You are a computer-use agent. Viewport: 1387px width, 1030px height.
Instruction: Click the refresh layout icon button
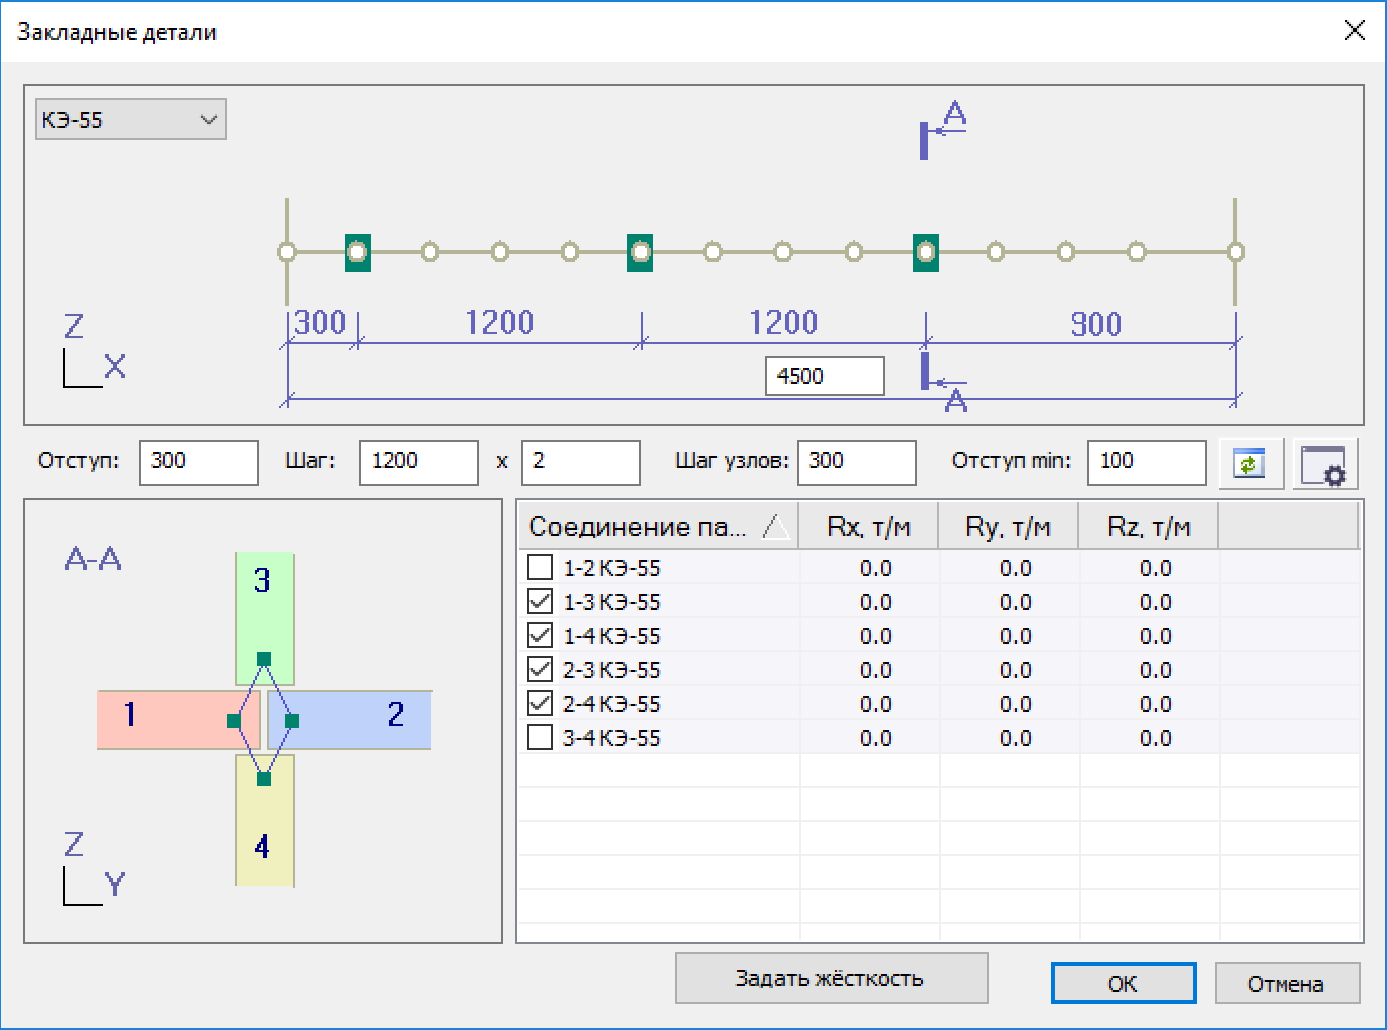click(1250, 464)
